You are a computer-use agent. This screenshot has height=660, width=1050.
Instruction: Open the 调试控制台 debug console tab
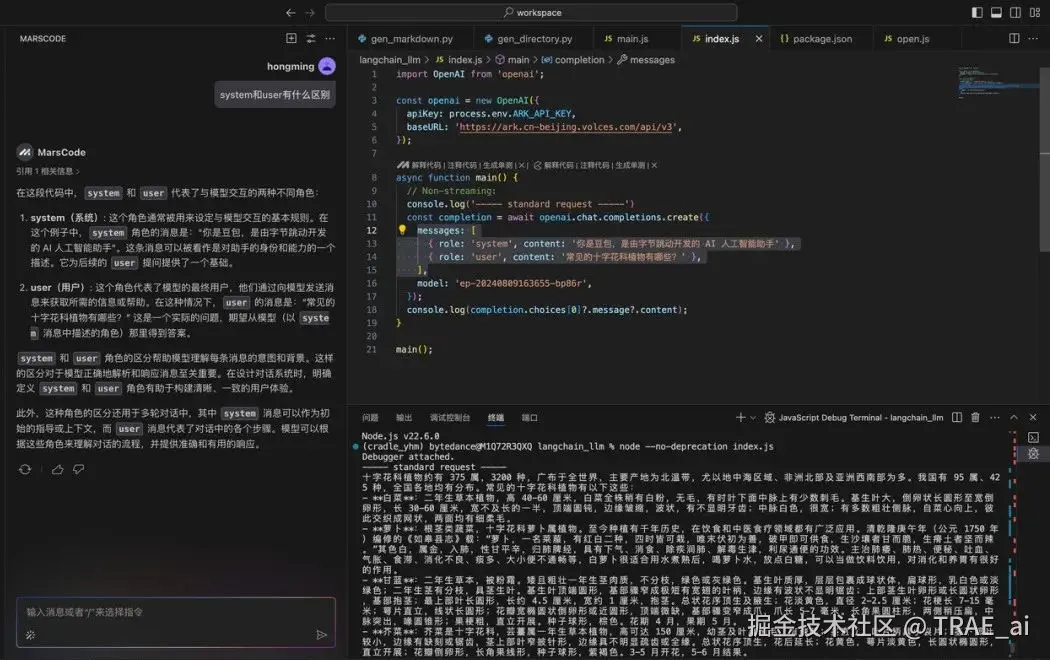coord(450,418)
